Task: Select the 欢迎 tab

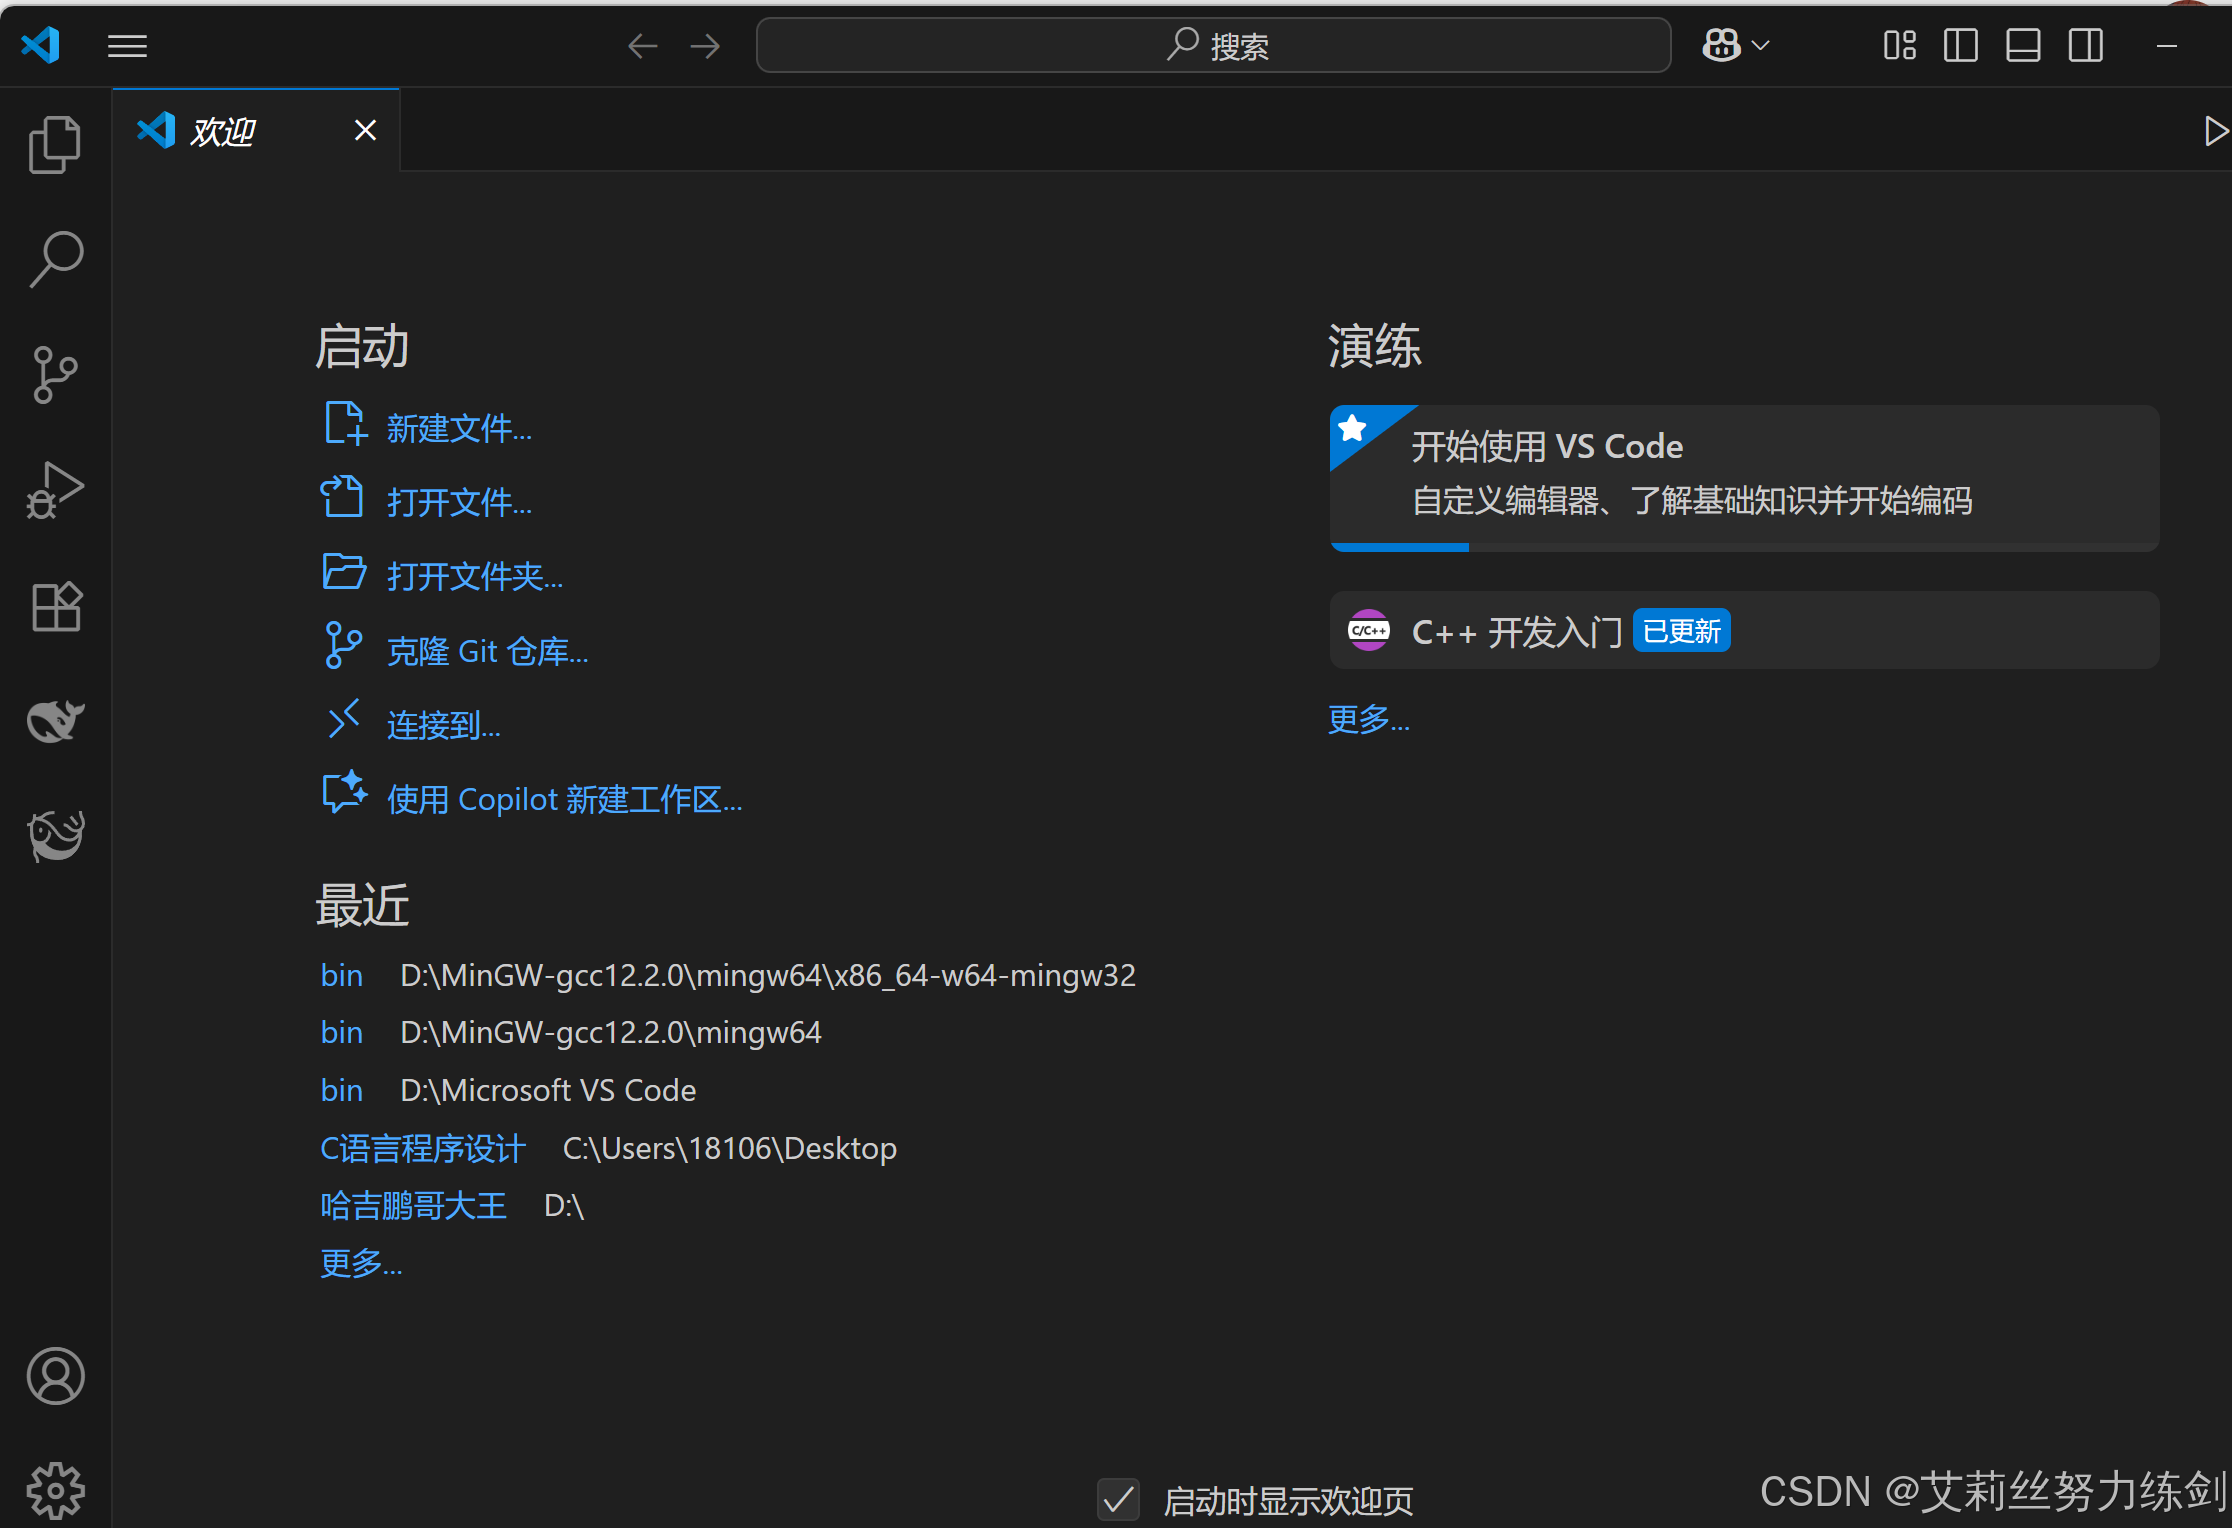Action: pos(224,131)
